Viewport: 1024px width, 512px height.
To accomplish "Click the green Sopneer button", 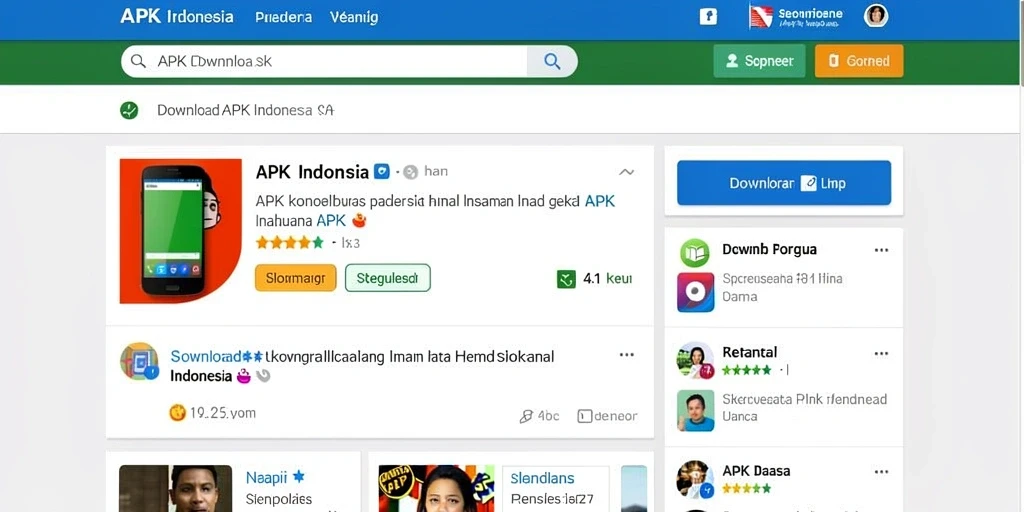I will click(760, 61).
